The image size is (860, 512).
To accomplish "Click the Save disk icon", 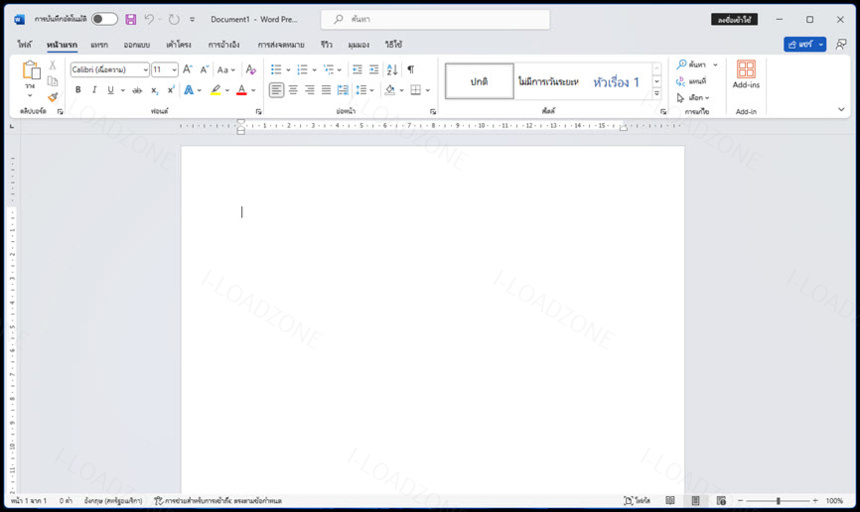I will pyautogui.click(x=131, y=19).
